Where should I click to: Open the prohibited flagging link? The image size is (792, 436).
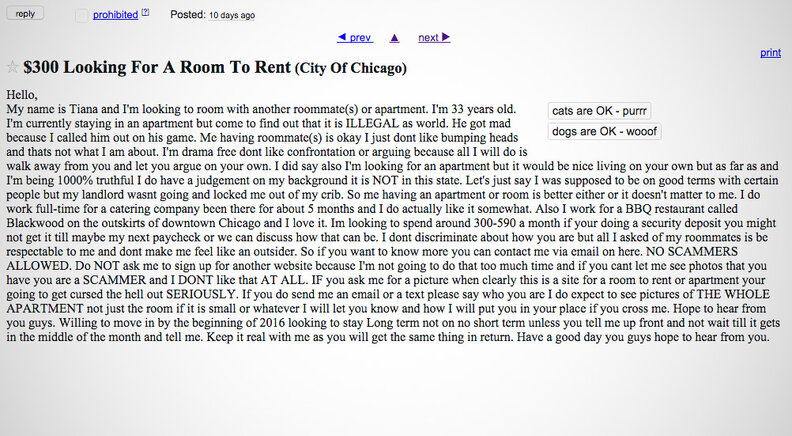[x=115, y=15]
